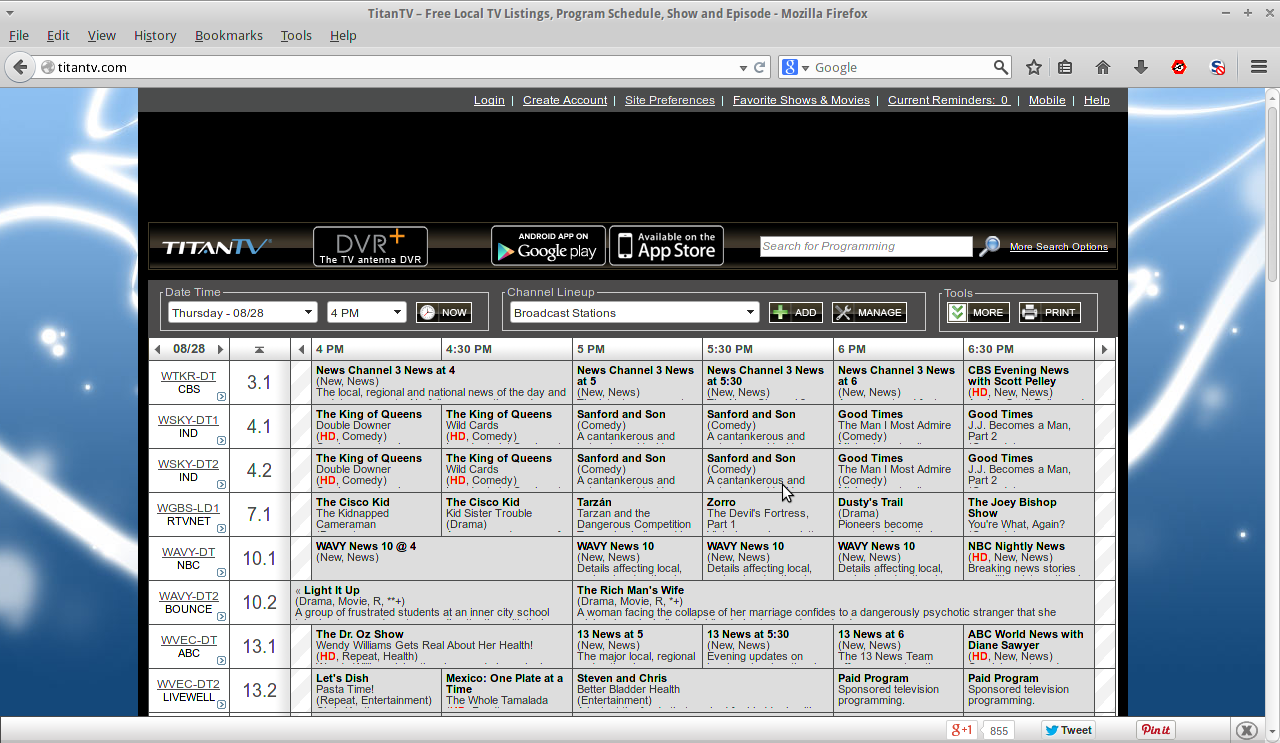Select The Dr. Oz Show listing
Screen dimensions: 1280x743
tap(443, 646)
